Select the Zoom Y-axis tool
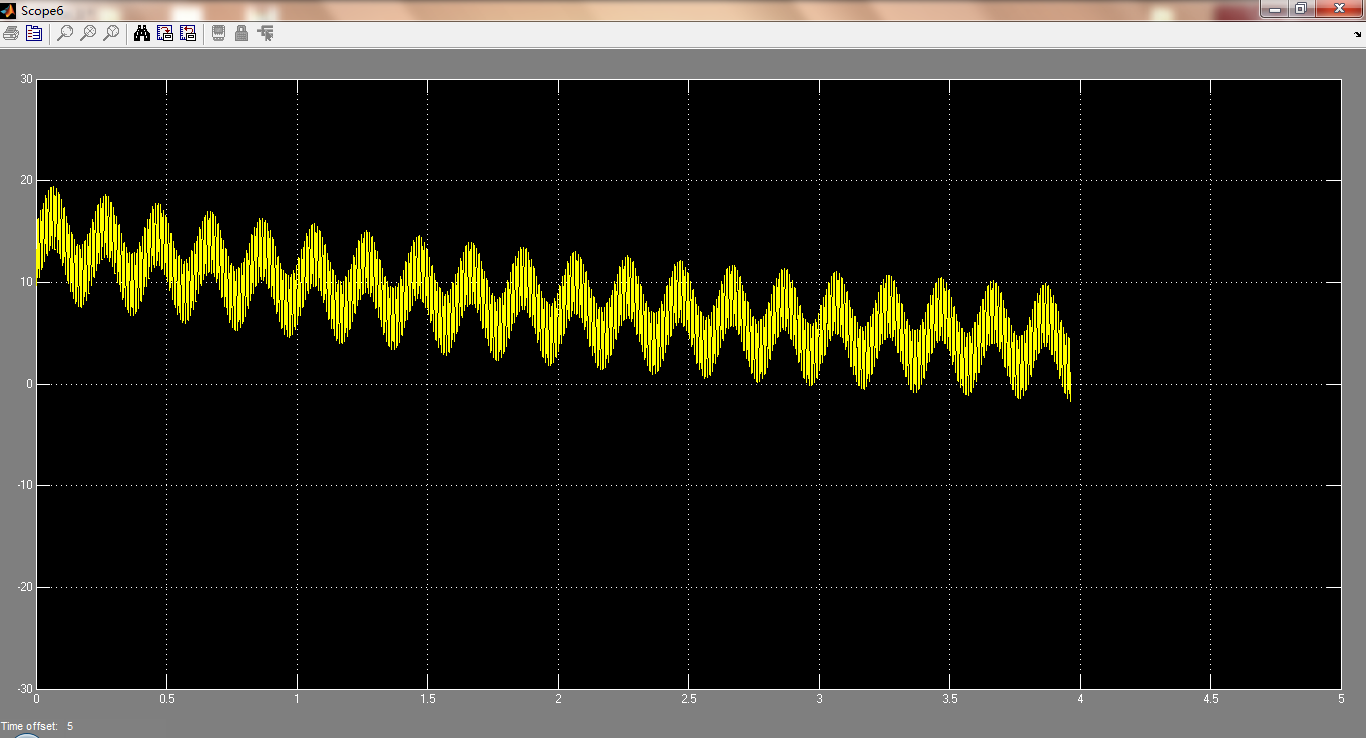Screen dimensions: 1366x738 [x=111, y=33]
